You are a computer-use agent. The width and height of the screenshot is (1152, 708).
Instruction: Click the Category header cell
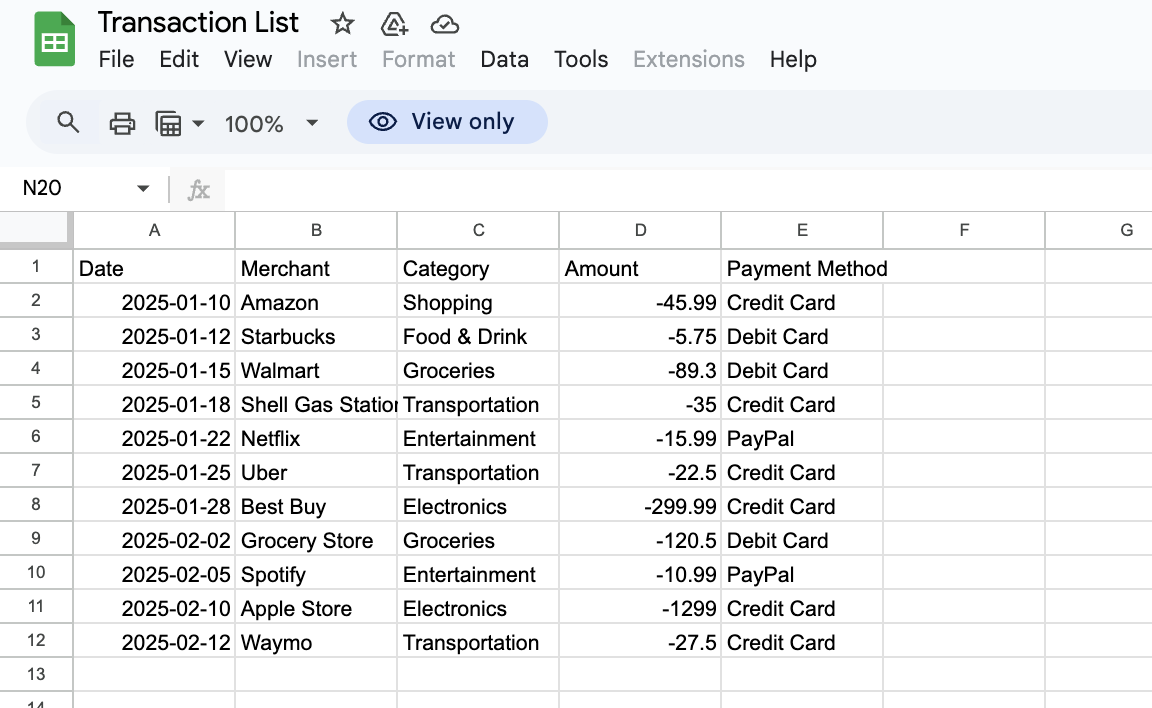(478, 268)
